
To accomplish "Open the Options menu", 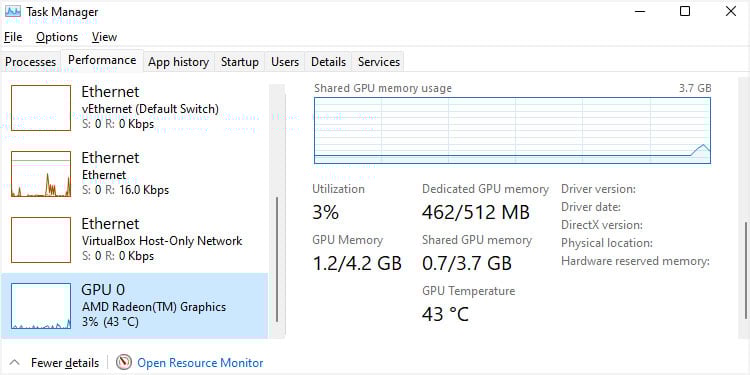I will (x=57, y=37).
